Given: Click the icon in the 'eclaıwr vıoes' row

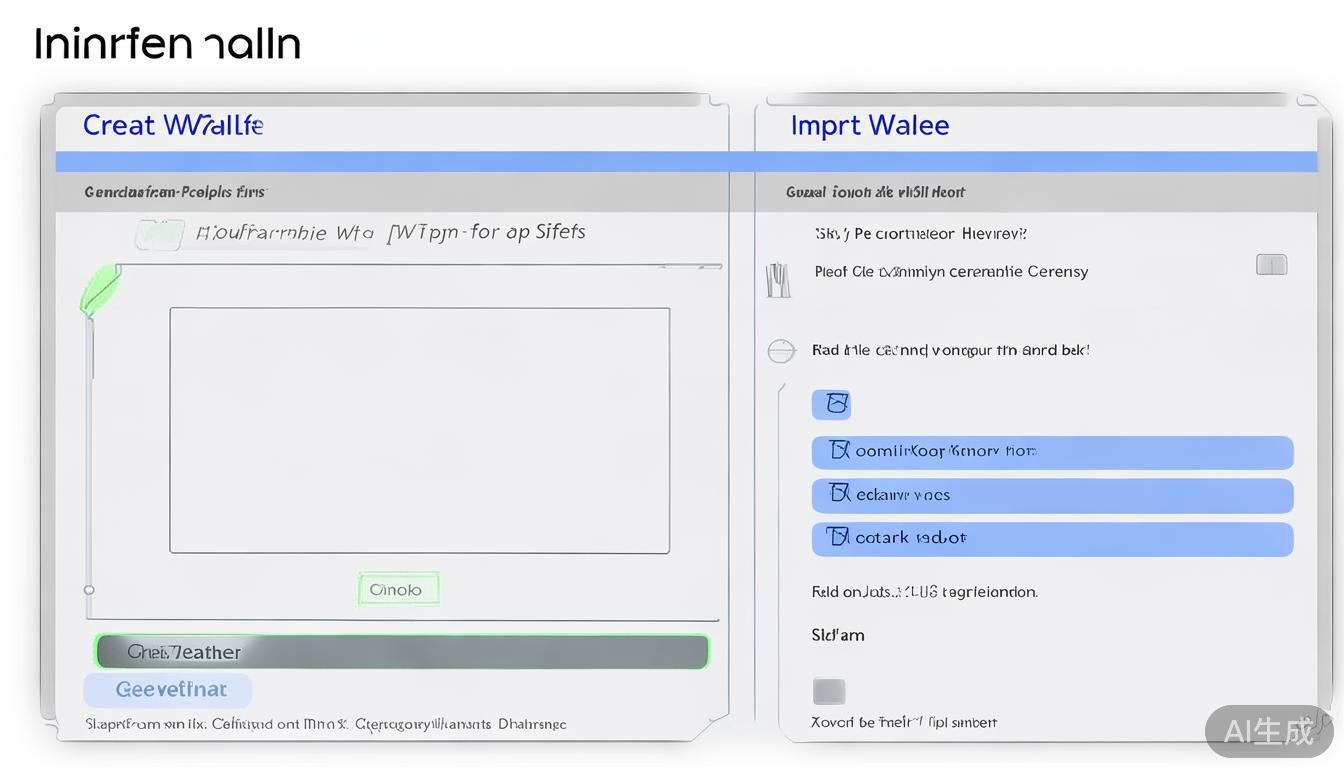Looking at the screenshot, I should [839, 494].
